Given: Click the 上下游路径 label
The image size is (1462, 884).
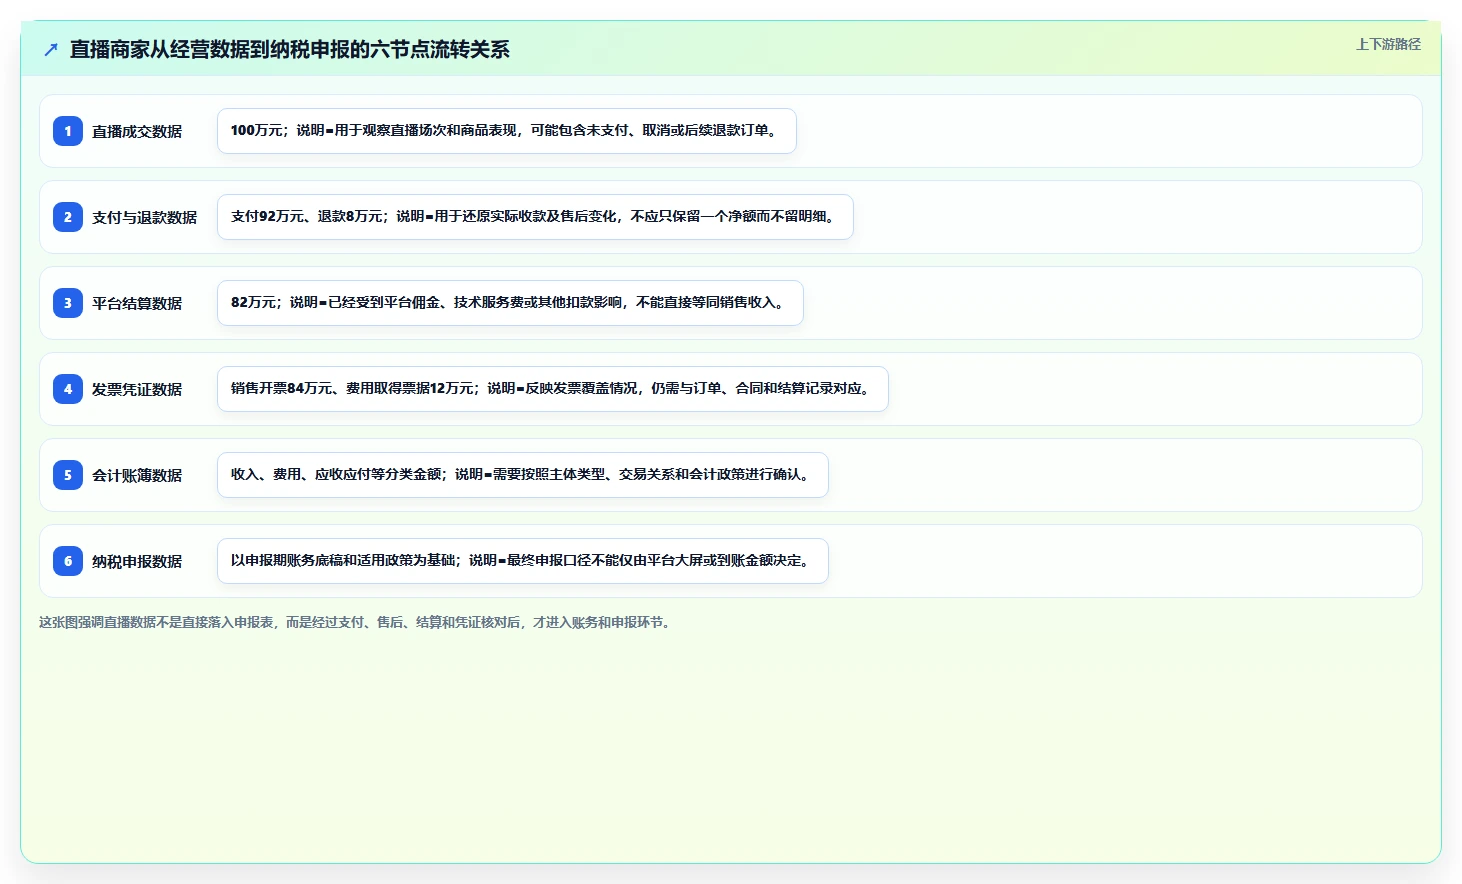Looking at the screenshot, I should click(1388, 44).
